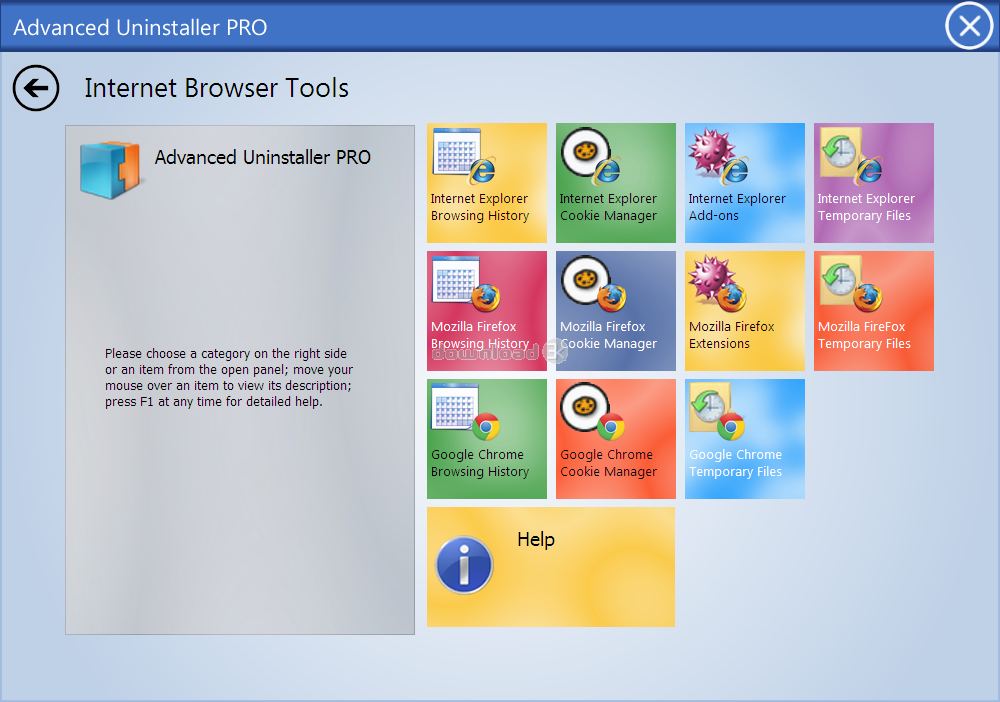Click the Help tile label
This screenshot has width=1000, height=702.
(536, 540)
